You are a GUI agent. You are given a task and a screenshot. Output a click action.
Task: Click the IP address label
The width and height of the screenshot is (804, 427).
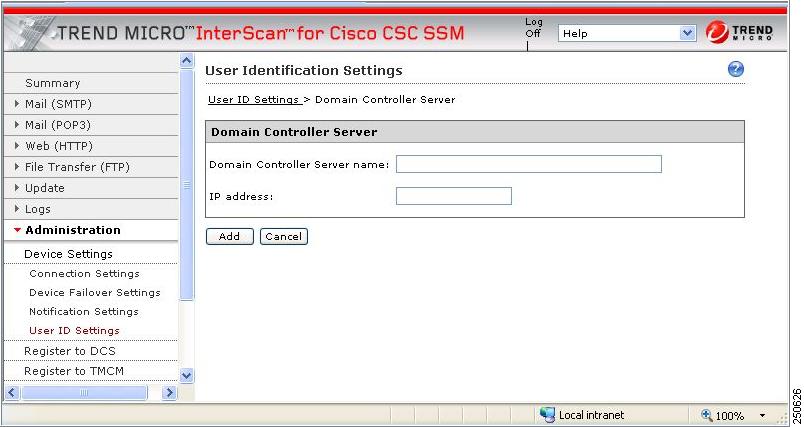point(241,196)
